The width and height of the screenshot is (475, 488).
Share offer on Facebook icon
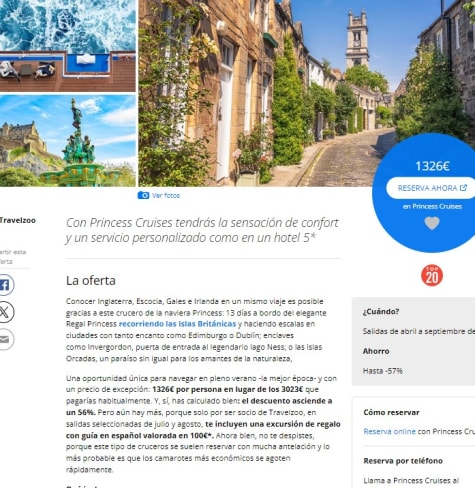click(5, 285)
